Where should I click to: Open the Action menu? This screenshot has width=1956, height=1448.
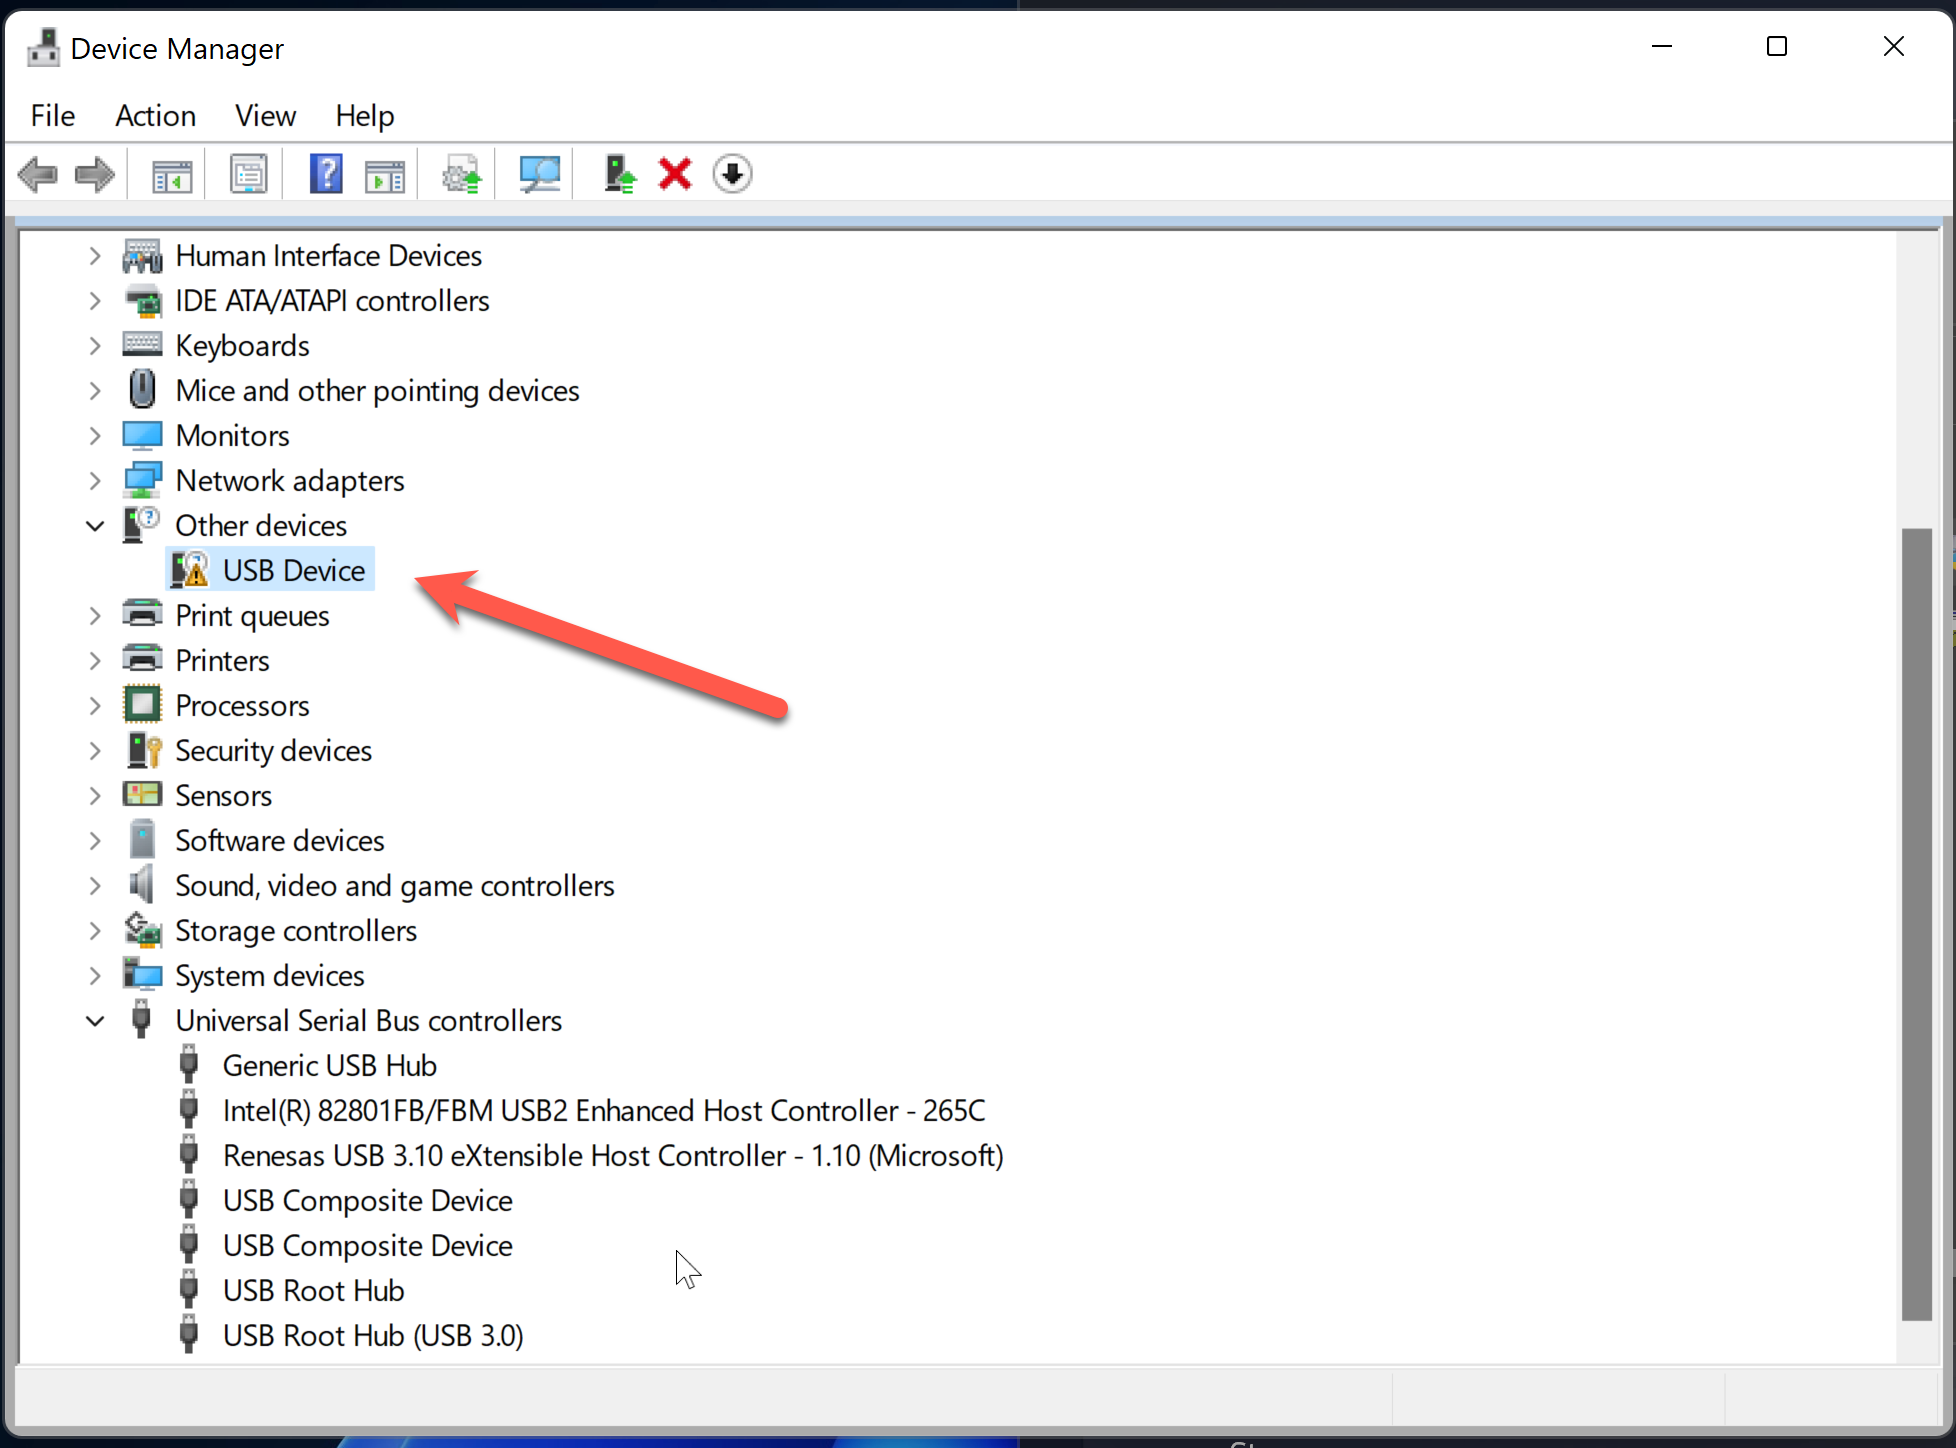tap(155, 116)
